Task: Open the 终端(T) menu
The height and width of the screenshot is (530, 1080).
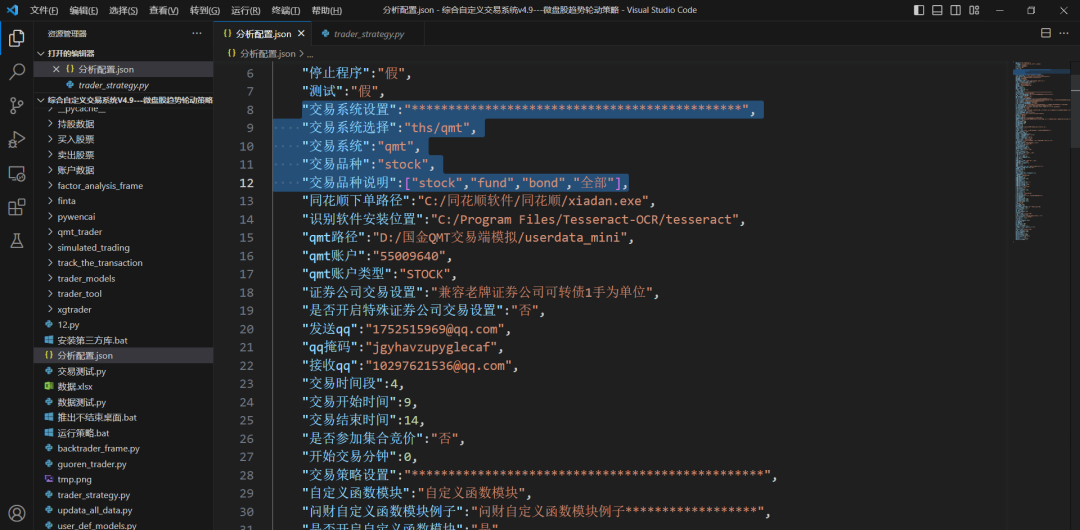Action: 286,10
